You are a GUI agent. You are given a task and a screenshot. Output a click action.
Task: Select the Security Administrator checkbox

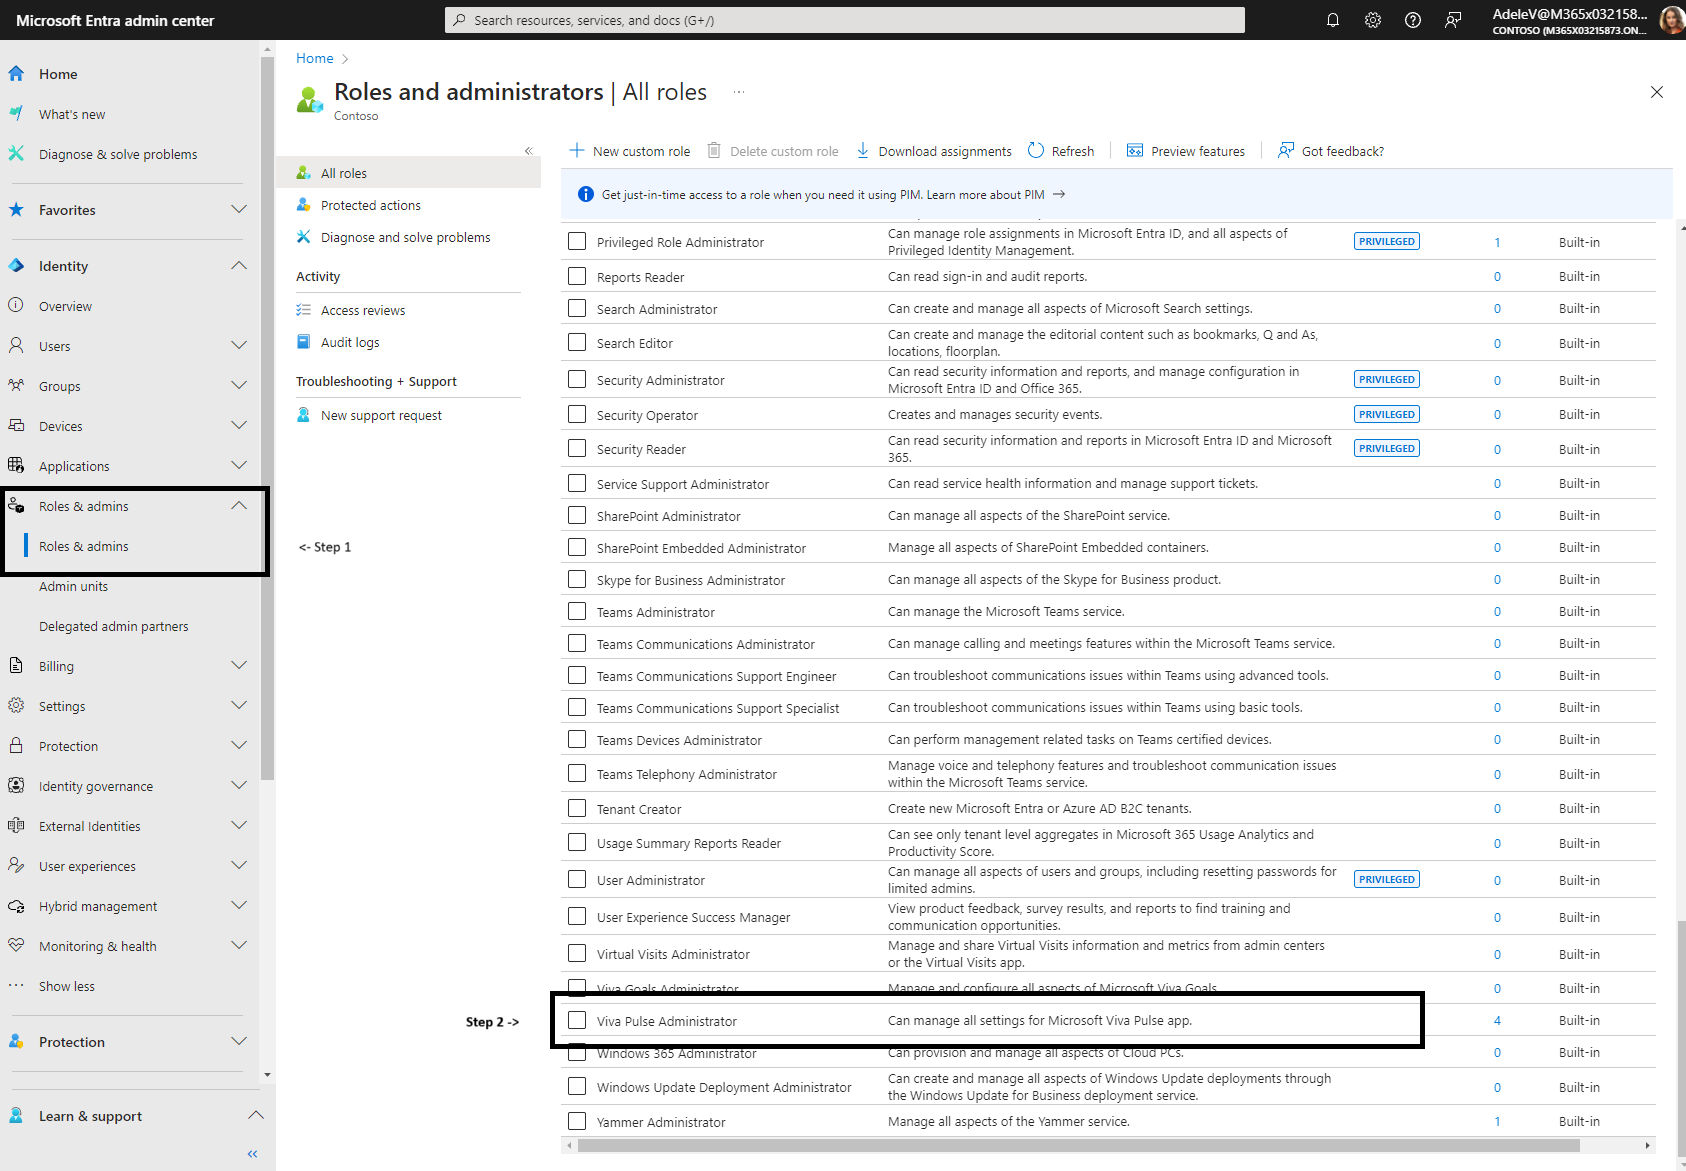coord(577,380)
